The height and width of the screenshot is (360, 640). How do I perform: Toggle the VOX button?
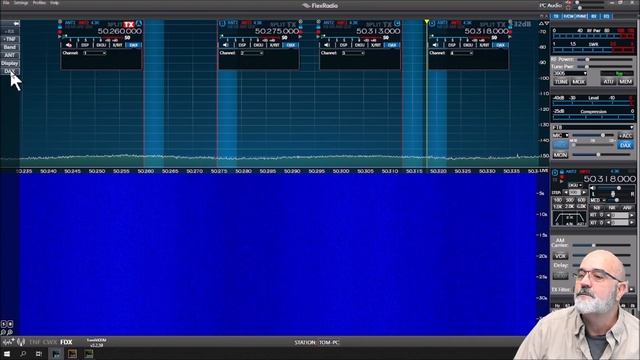[x=560, y=256]
